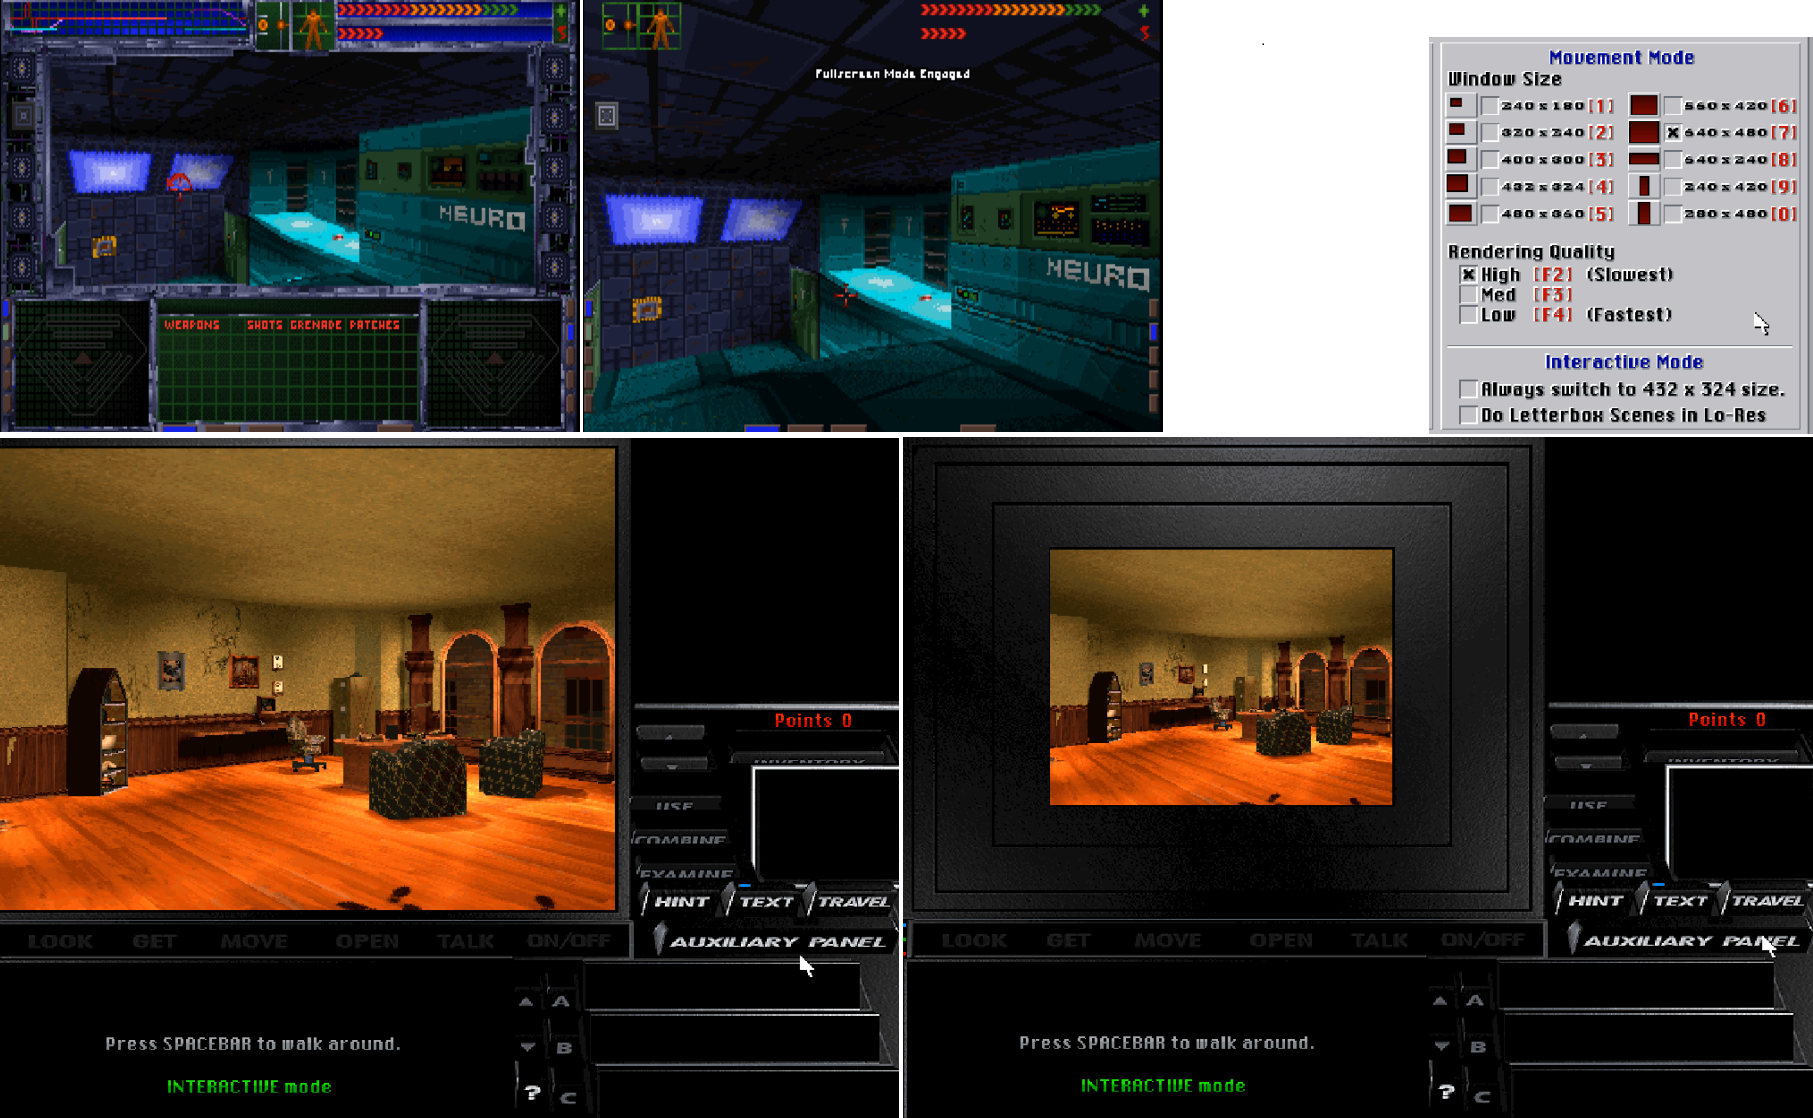Click the left multi-function display panel
The height and width of the screenshot is (1118, 1813).
(x=81, y=362)
